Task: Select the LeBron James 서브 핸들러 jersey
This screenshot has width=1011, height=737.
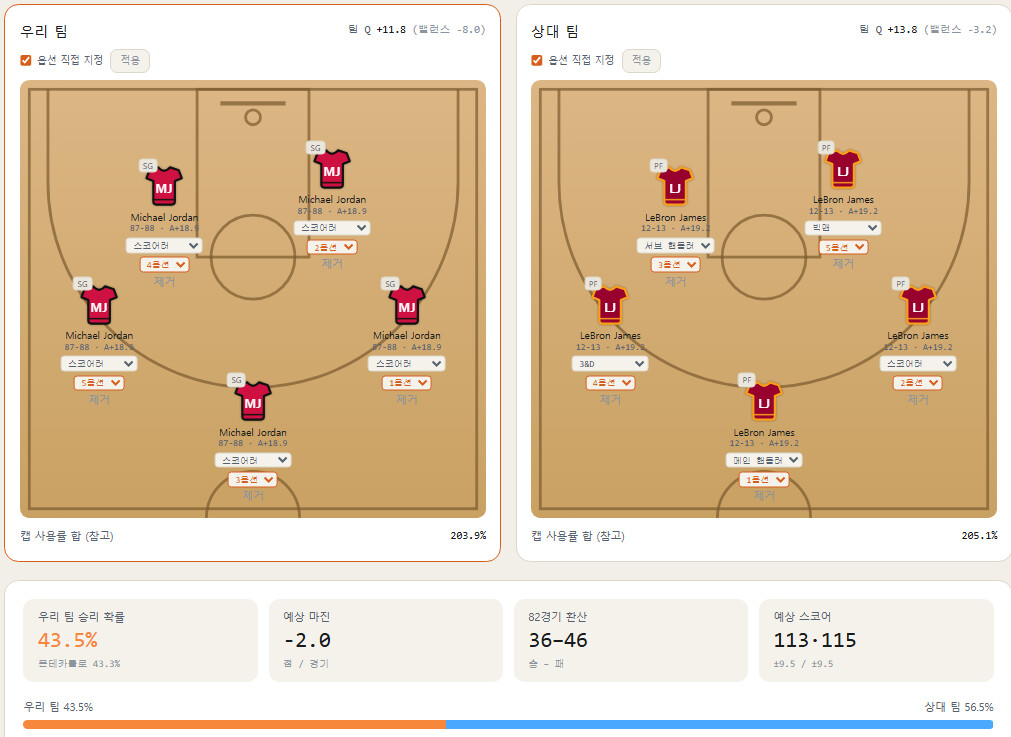Action: [x=675, y=187]
